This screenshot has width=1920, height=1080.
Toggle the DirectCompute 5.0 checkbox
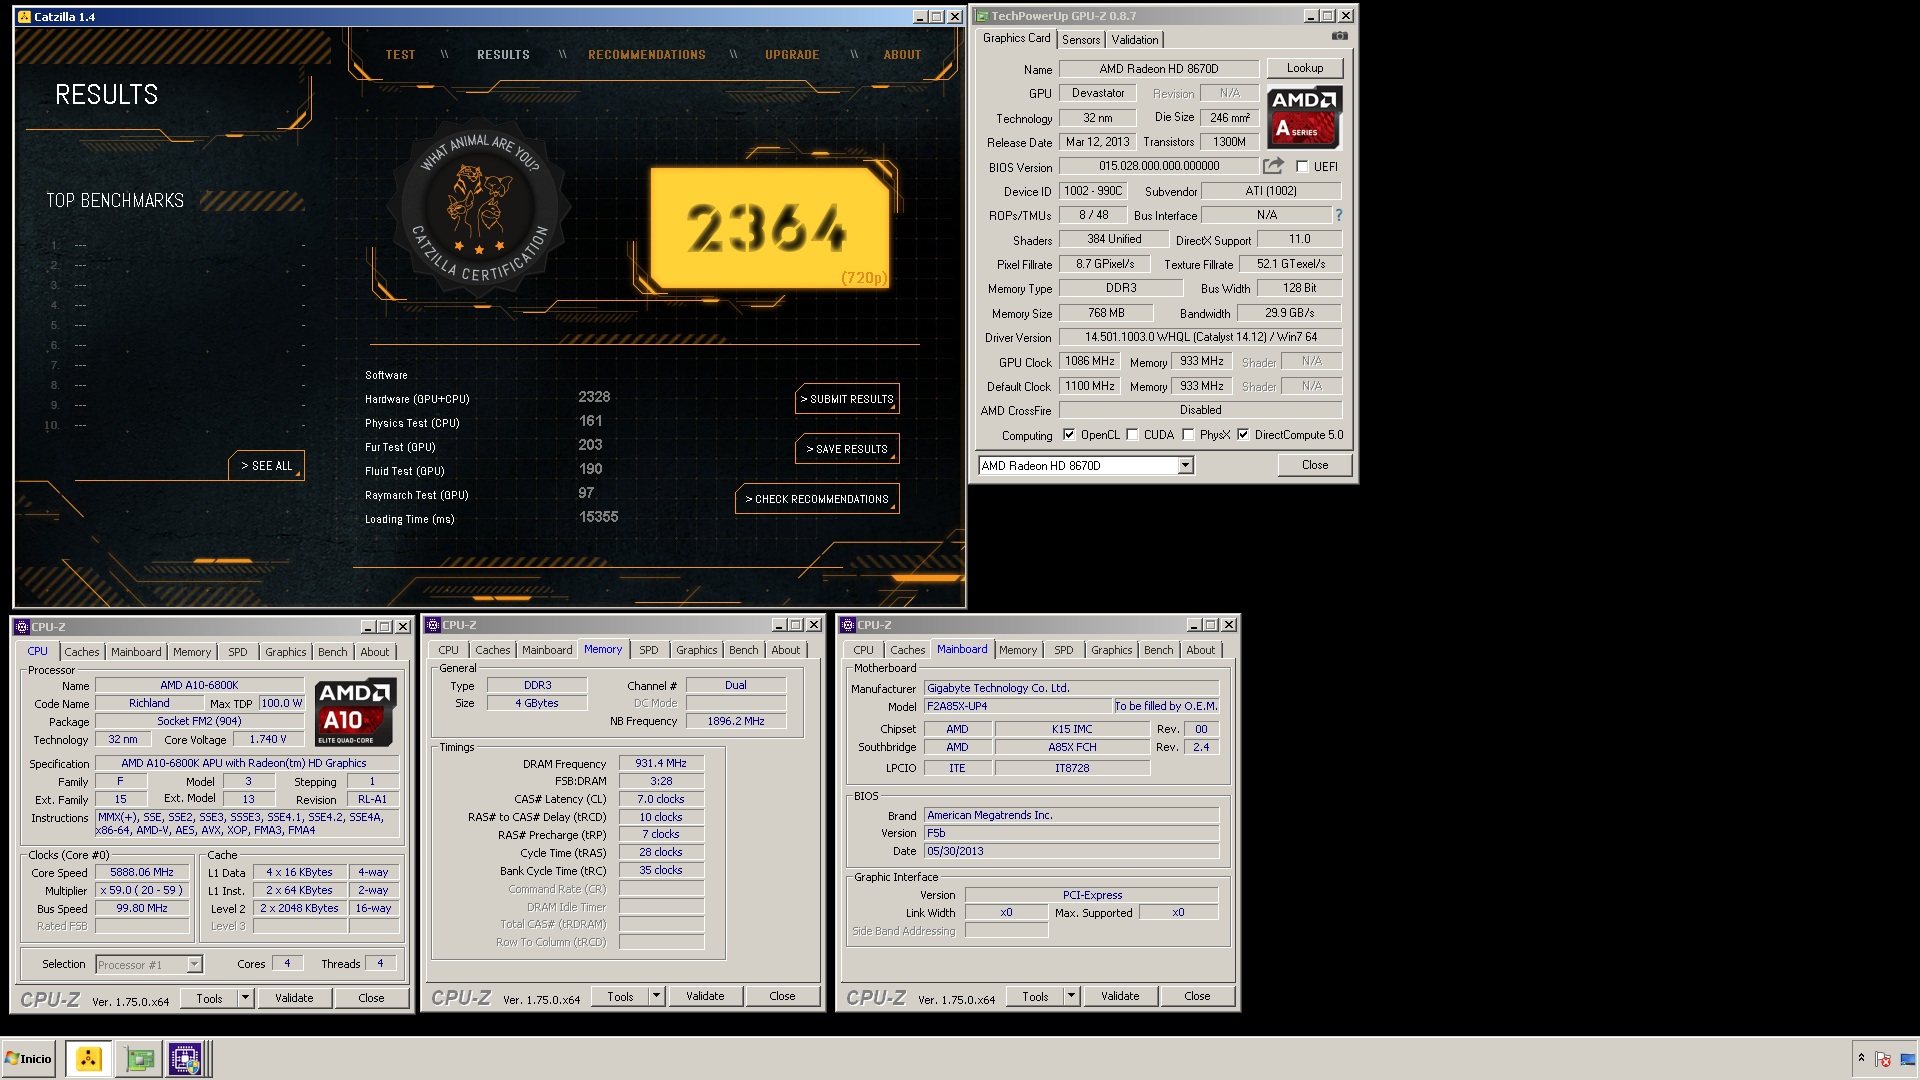(1243, 435)
